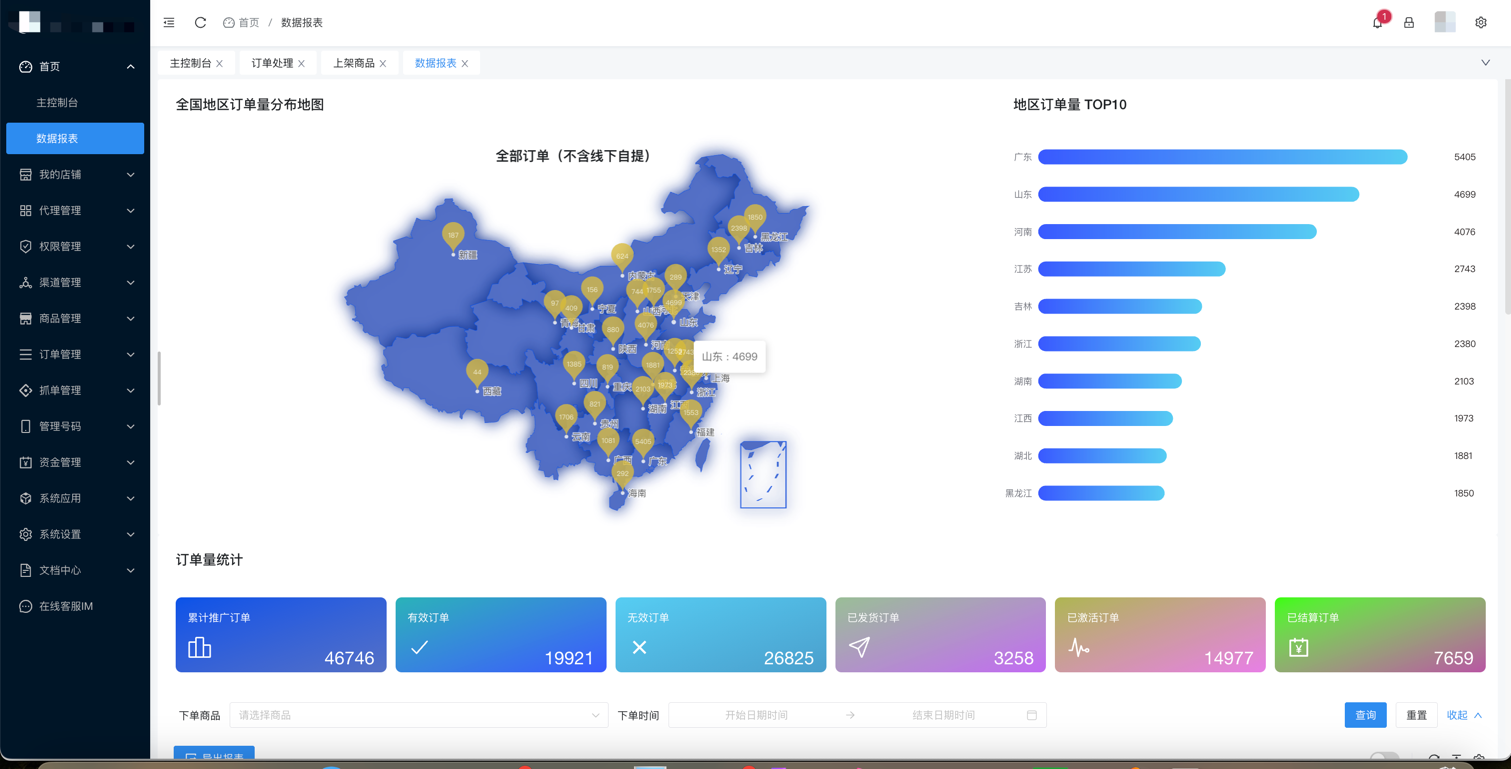Image resolution: width=1511 pixels, height=769 pixels.
Task: Open the notification bell
Action: [1378, 22]
